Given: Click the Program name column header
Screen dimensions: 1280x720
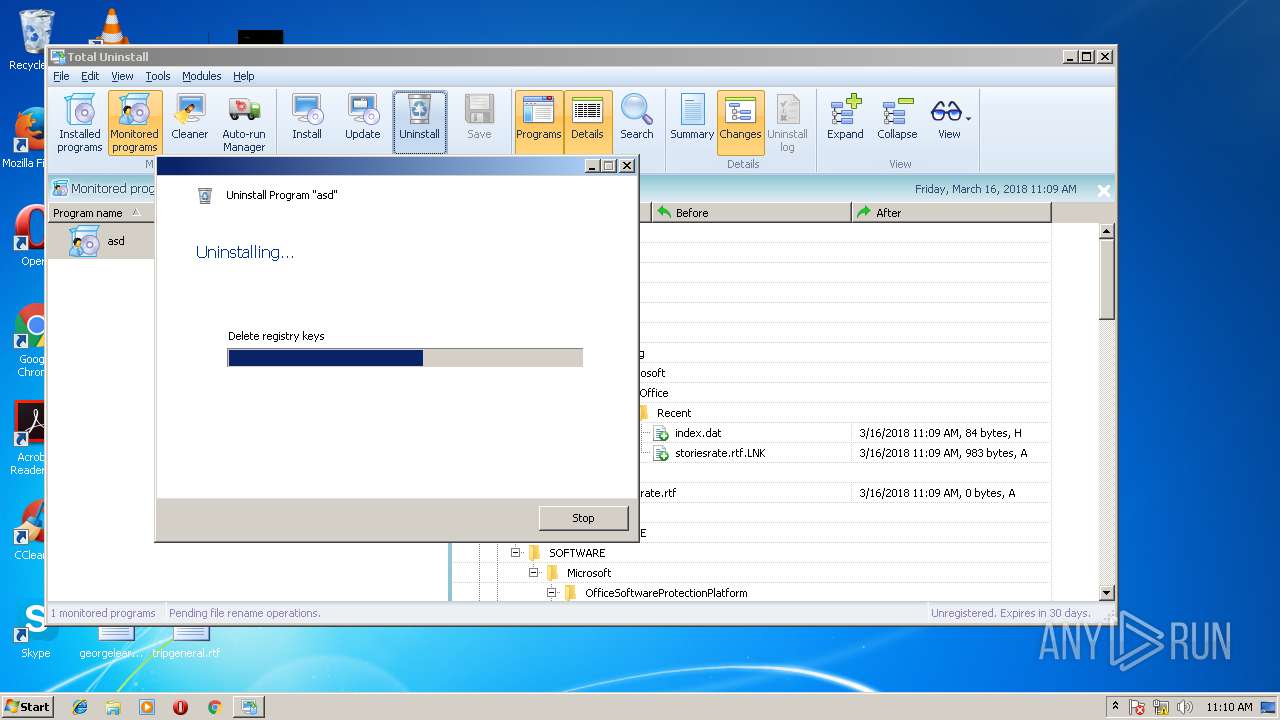Looking at the screenshot, I should [100, 213].
